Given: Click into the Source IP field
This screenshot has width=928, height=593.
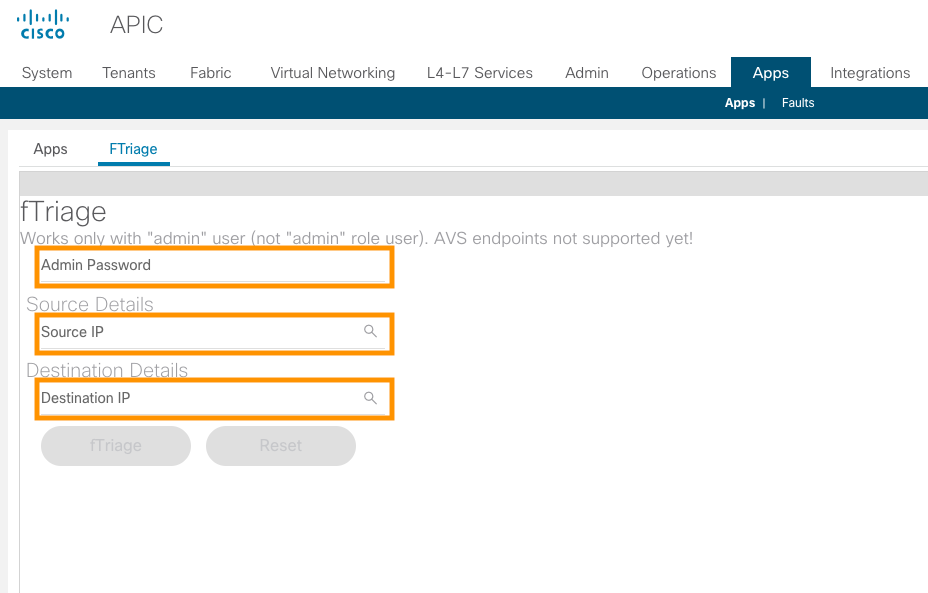Looking at the screenshot, I should click(200, 332).
